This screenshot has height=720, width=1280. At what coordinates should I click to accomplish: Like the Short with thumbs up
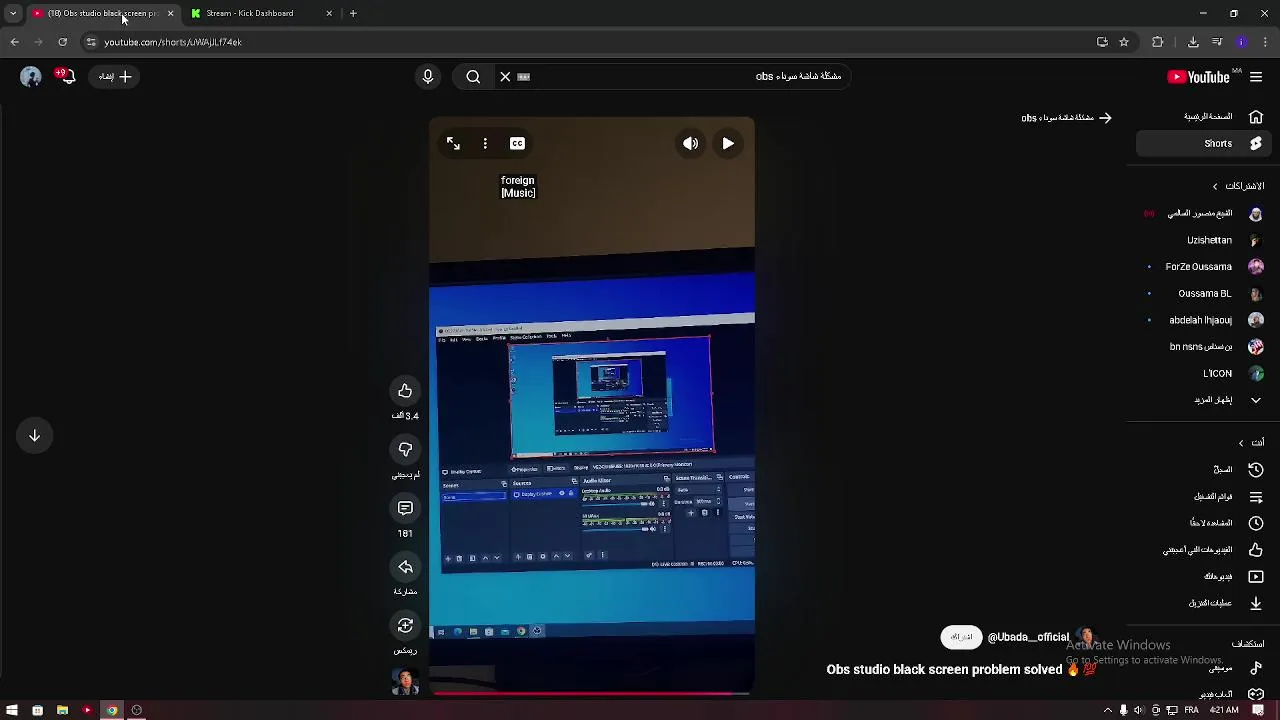click(x=405, y=391)
